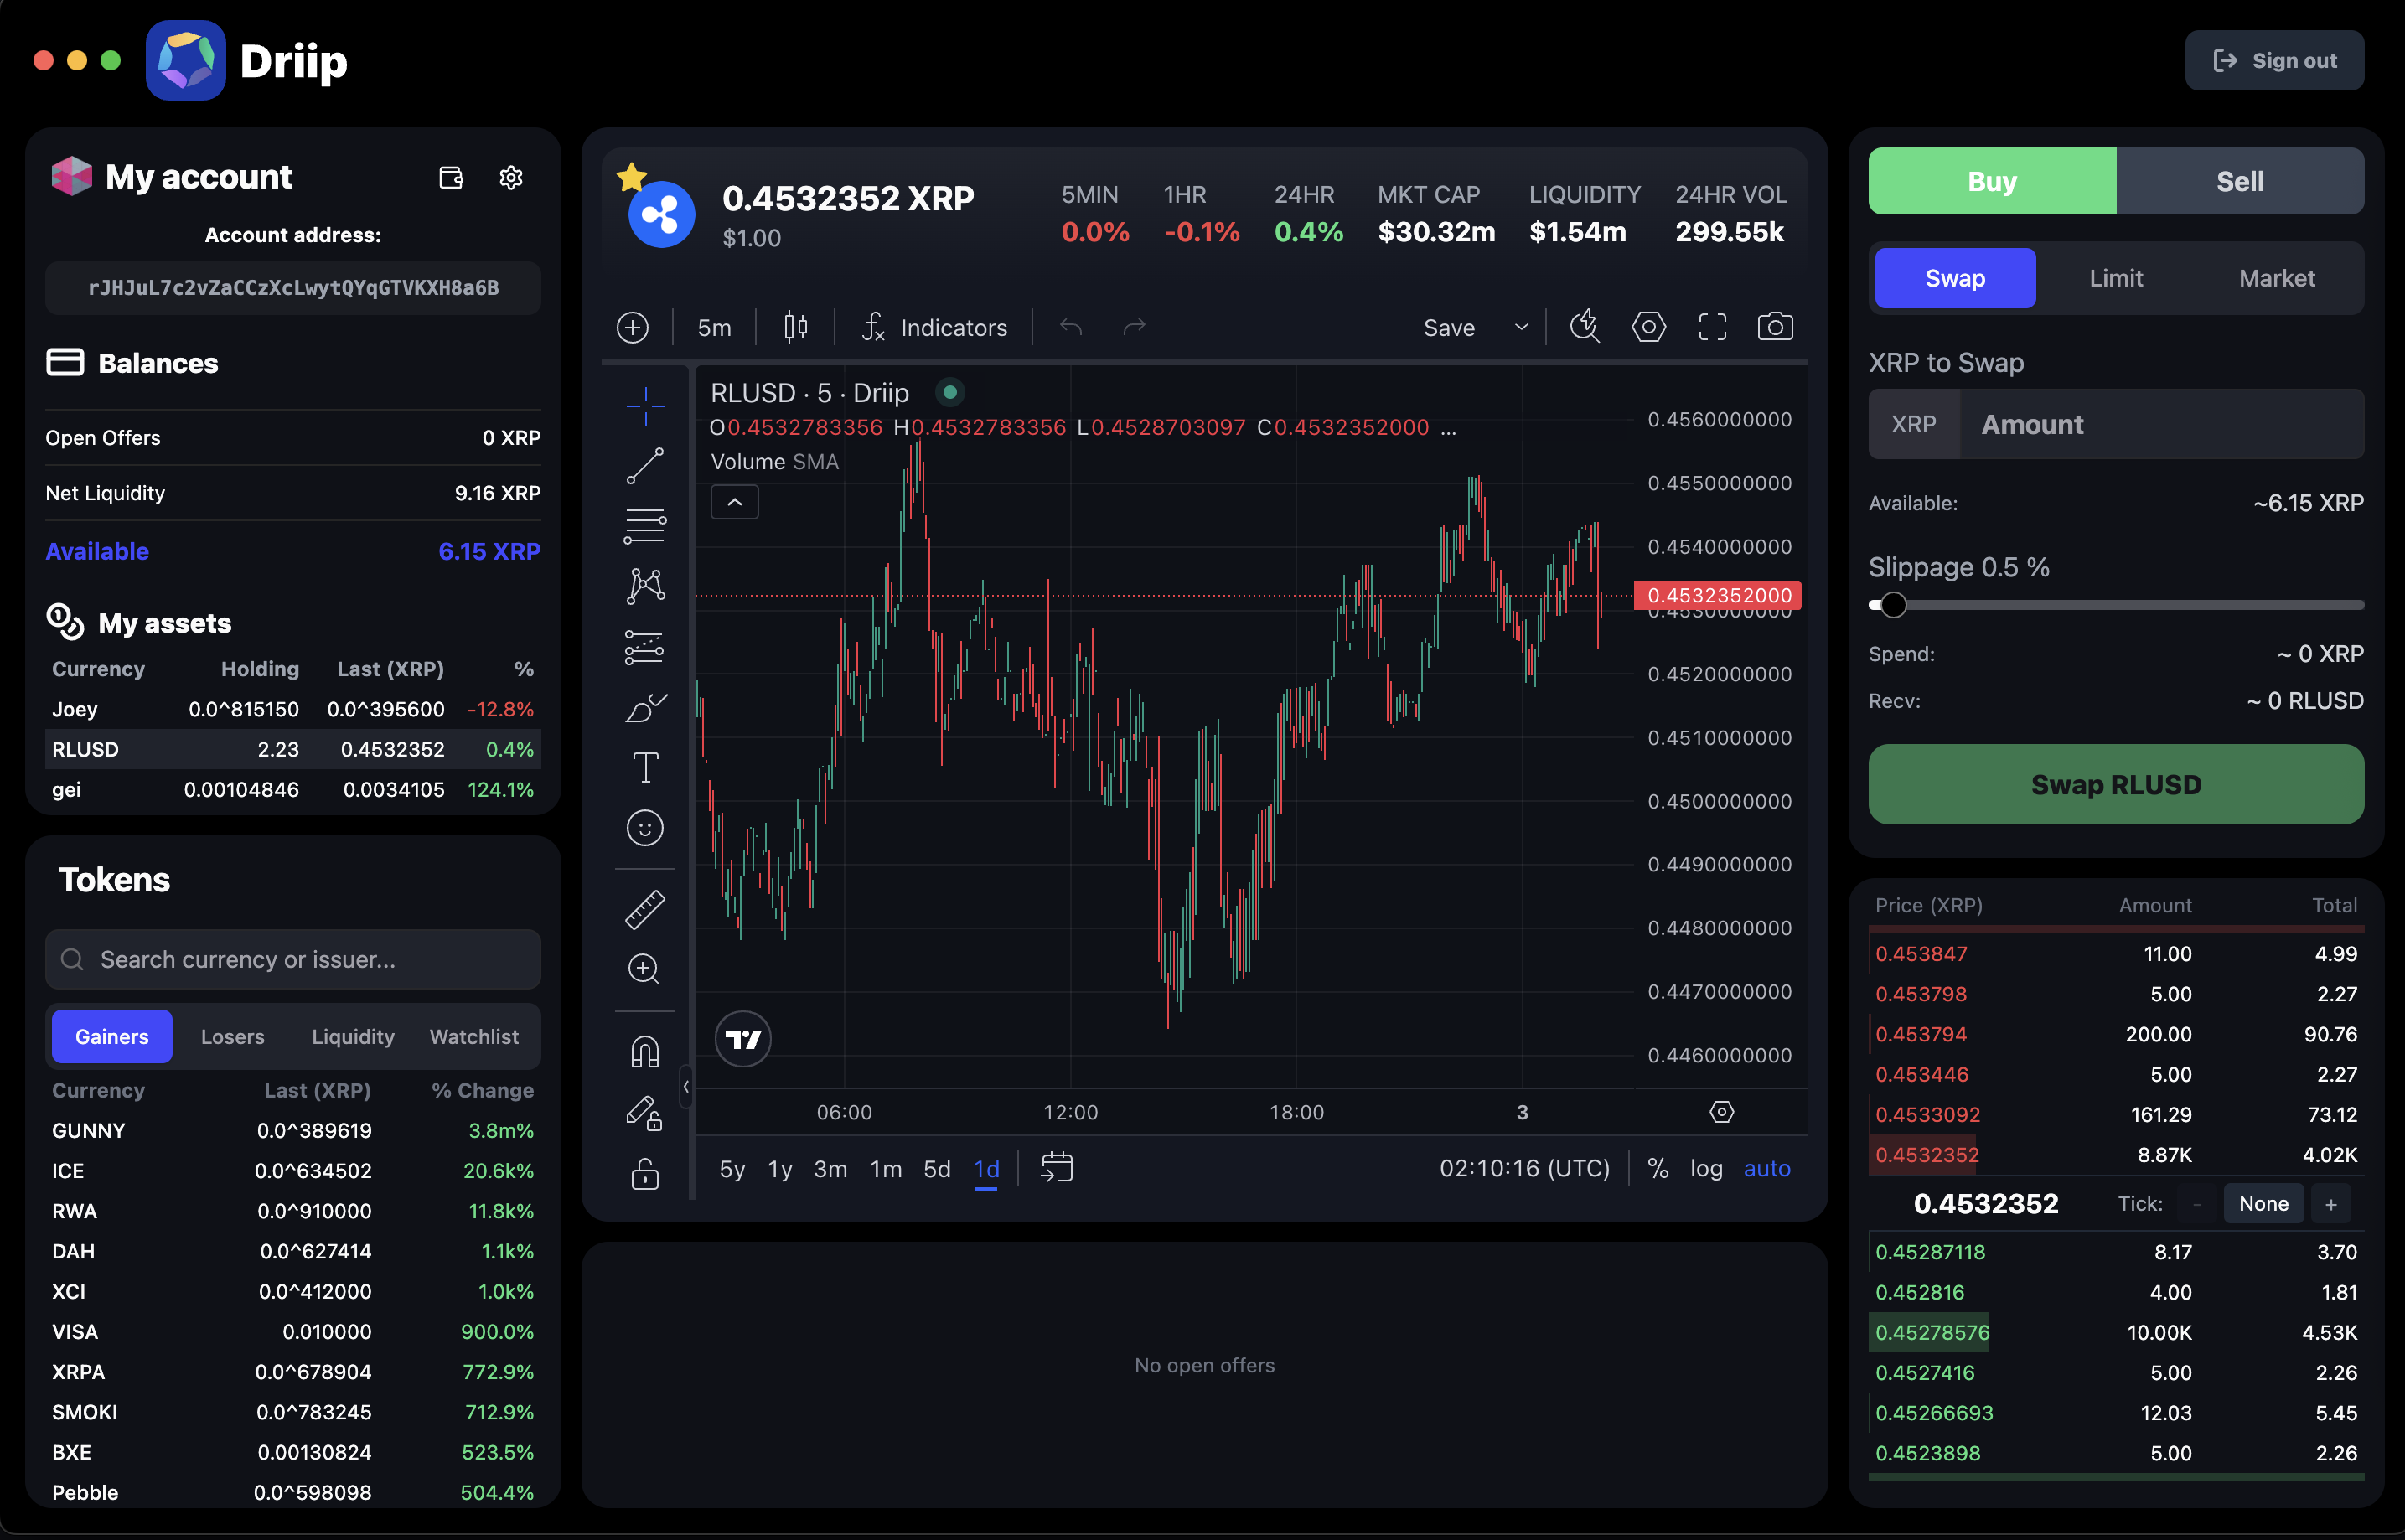Toggle the favorite star on RLUSD
Viewport: 2405px width, 1540px height.
pyautogui.click(x=631, y=177)
